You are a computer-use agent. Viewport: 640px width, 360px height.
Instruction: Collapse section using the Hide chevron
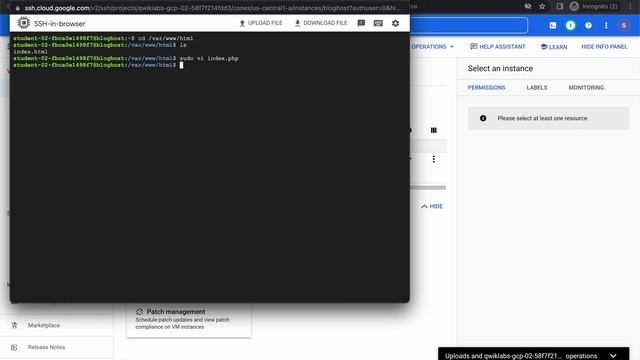pyautogui.click(x=432, y=206)
